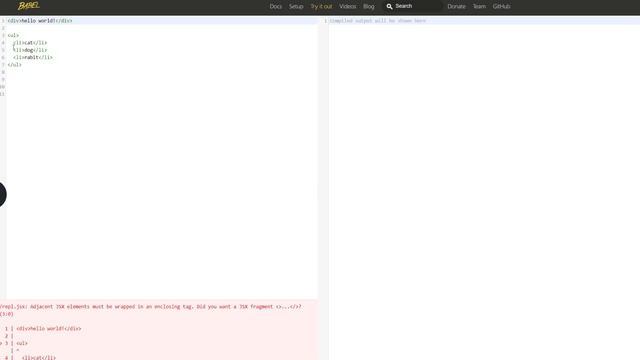Open the Docs page
Screen dimensions: 640x360
pyautogui.click(x=276, y=7)
